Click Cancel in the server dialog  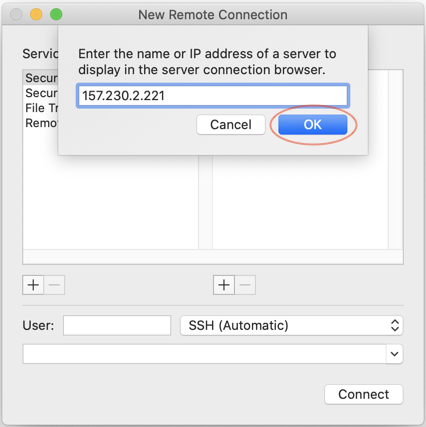coord(231,125)
